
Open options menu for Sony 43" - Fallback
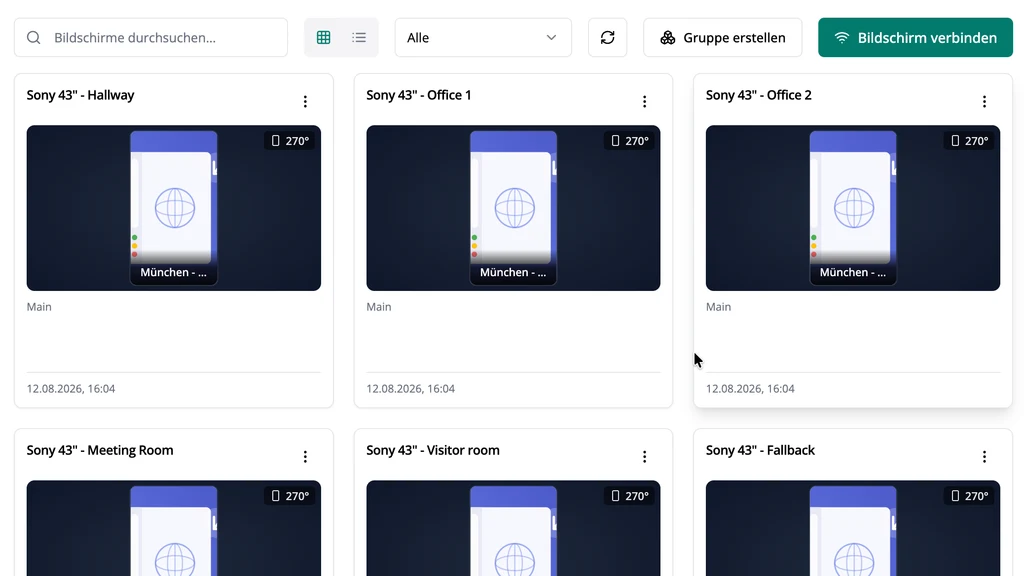[984, 456]
